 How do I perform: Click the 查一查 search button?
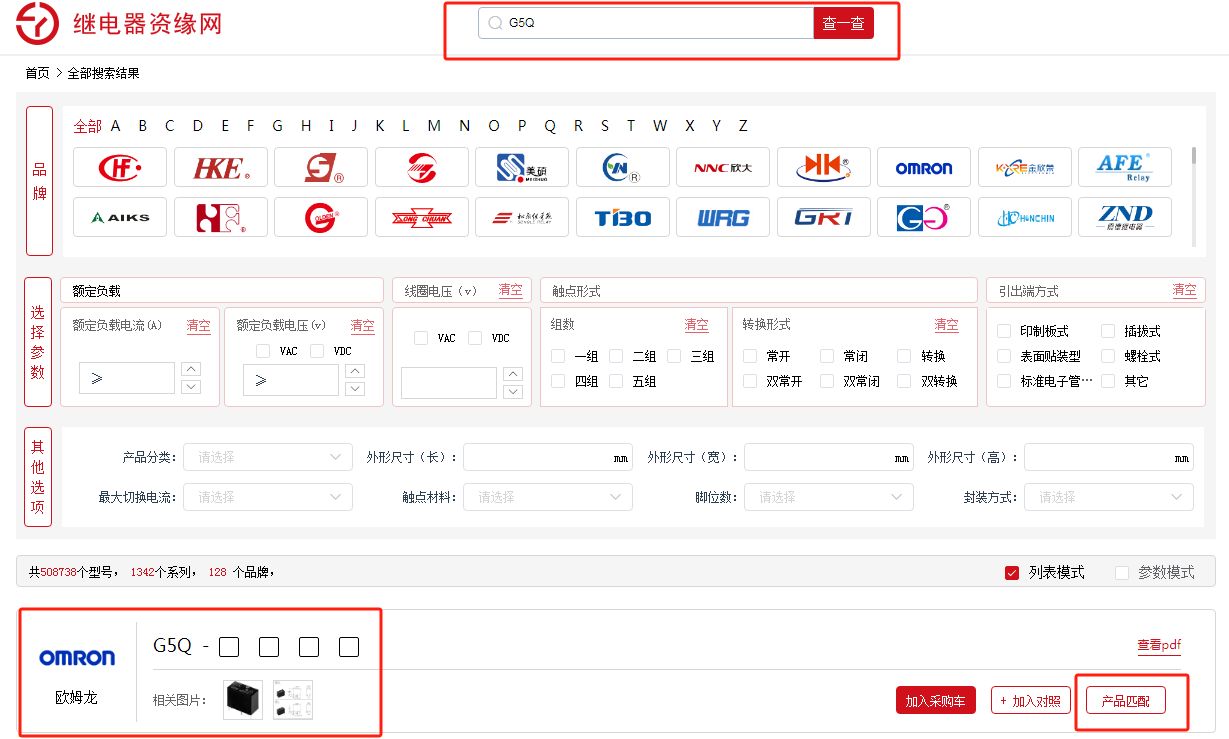(843, 23)
